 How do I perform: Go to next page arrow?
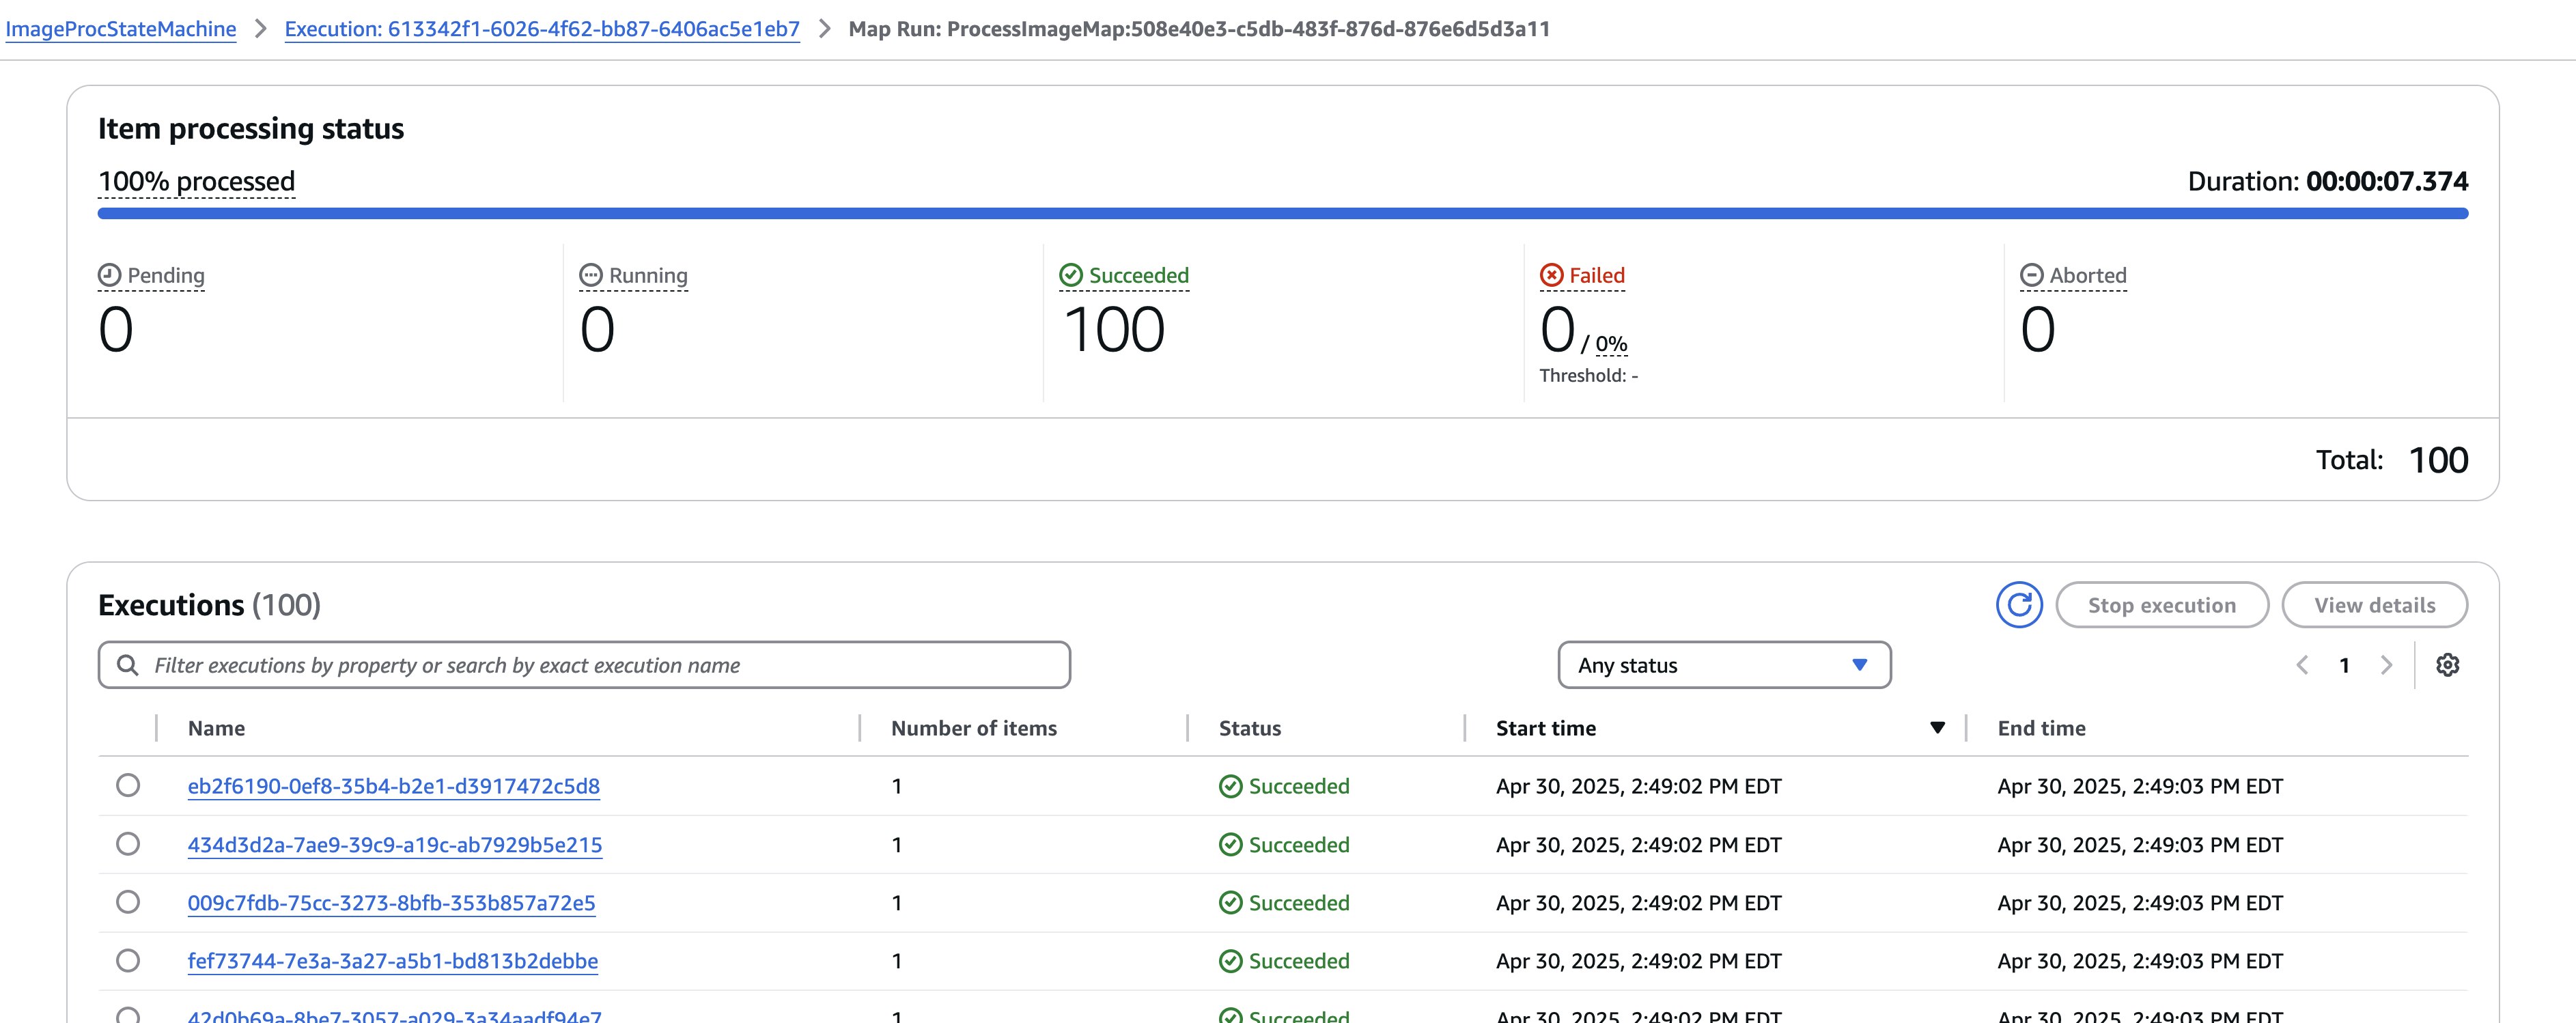tap(2387, 665)
